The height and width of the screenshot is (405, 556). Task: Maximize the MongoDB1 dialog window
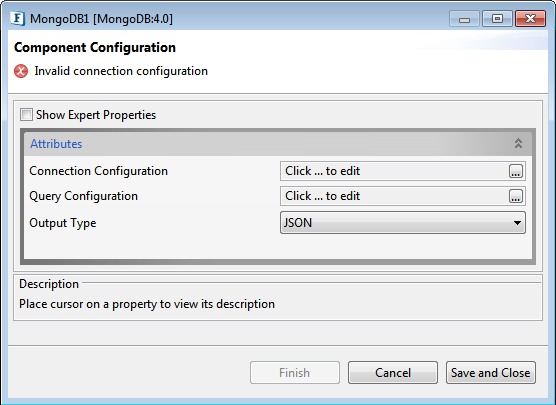[x=497, y=18]
